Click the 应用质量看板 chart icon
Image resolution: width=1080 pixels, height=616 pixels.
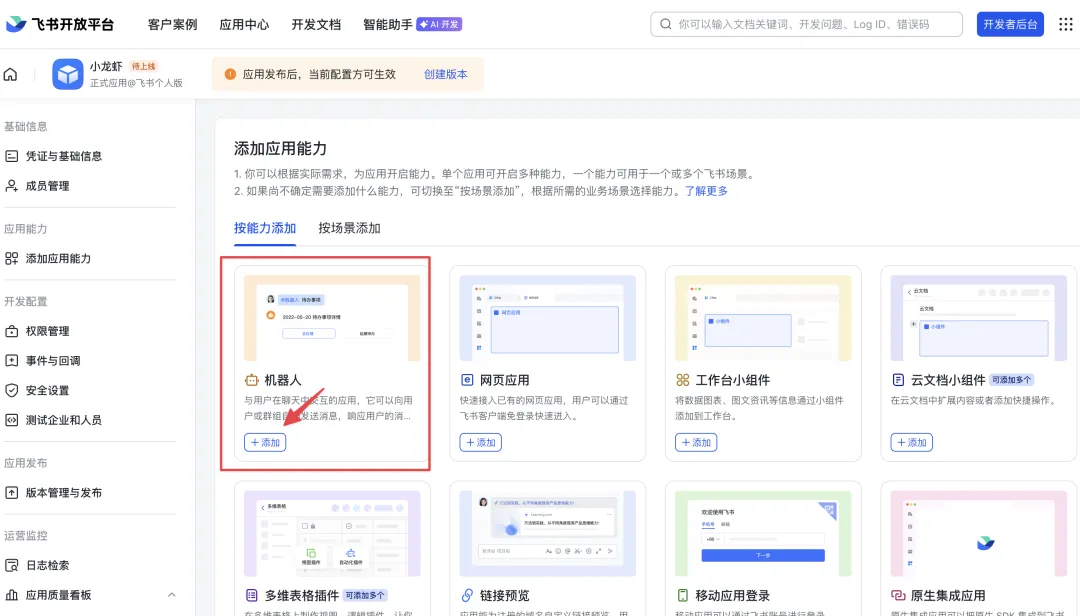click(x=12, y=595)
